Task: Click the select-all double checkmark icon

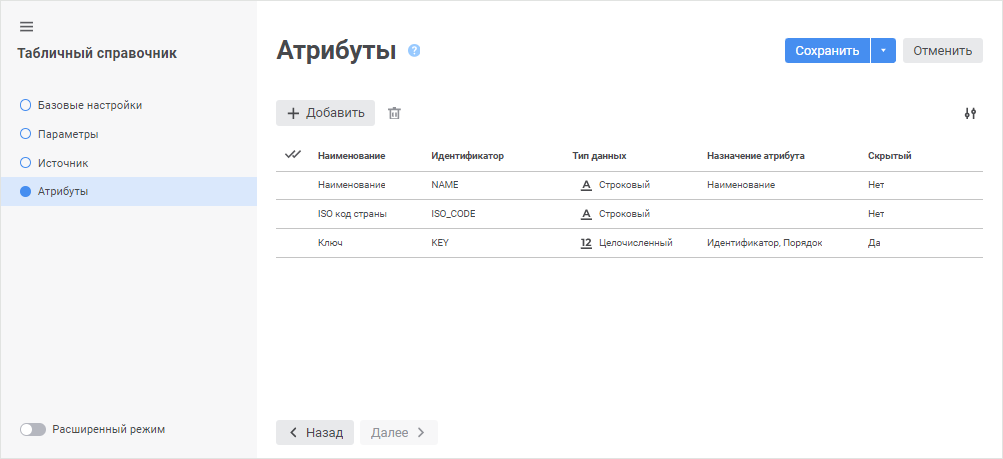Action: tap(293, 155)
